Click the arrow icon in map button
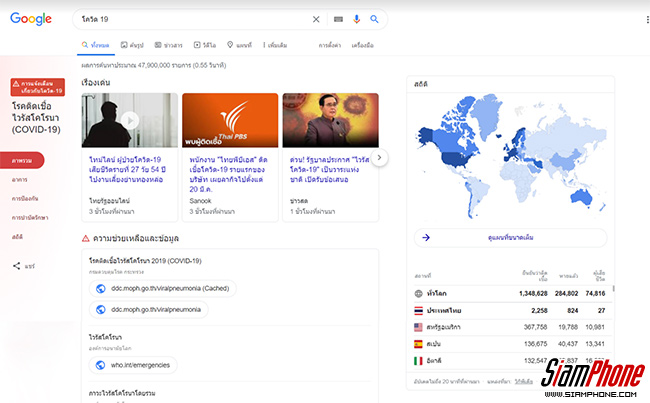The image size is (650, 403). pos(426,238)
